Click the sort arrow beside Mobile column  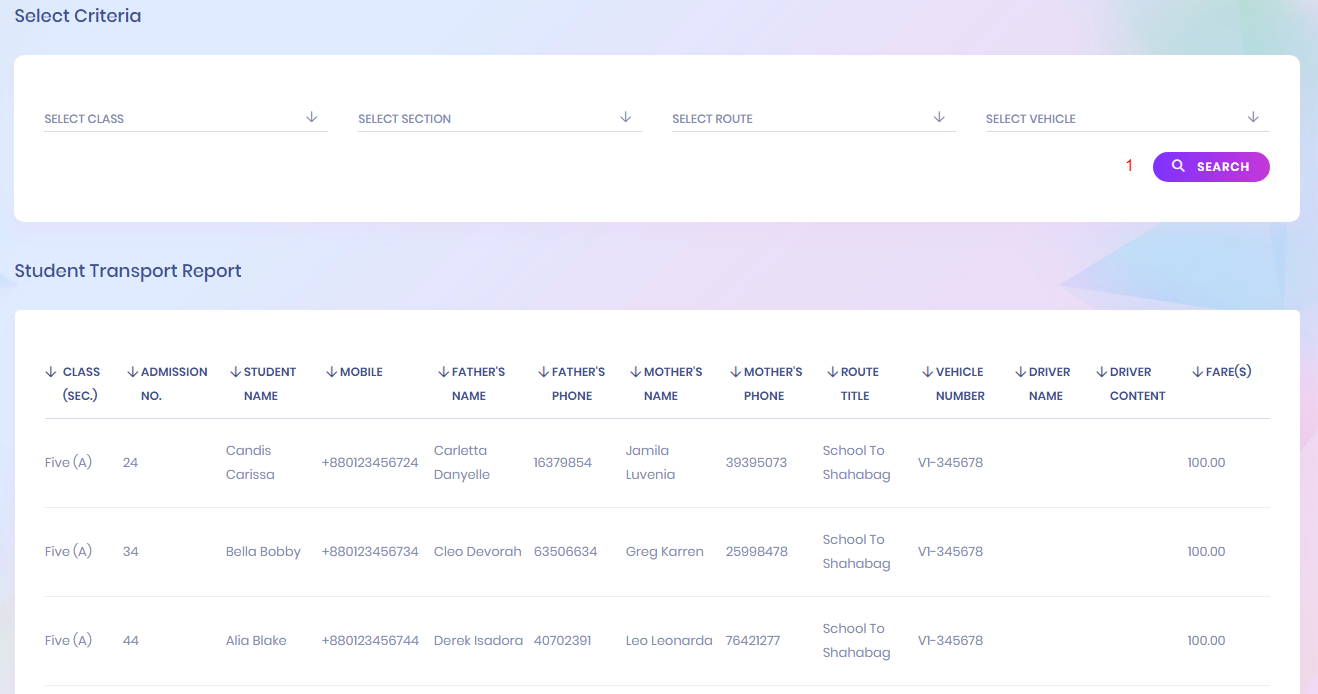click(332, 372)
